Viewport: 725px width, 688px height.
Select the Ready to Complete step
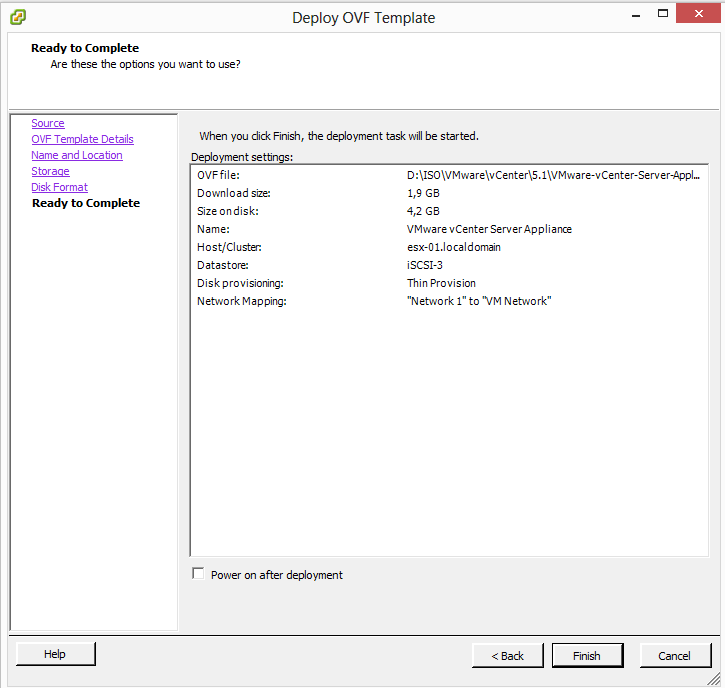(x=86, y=203)
